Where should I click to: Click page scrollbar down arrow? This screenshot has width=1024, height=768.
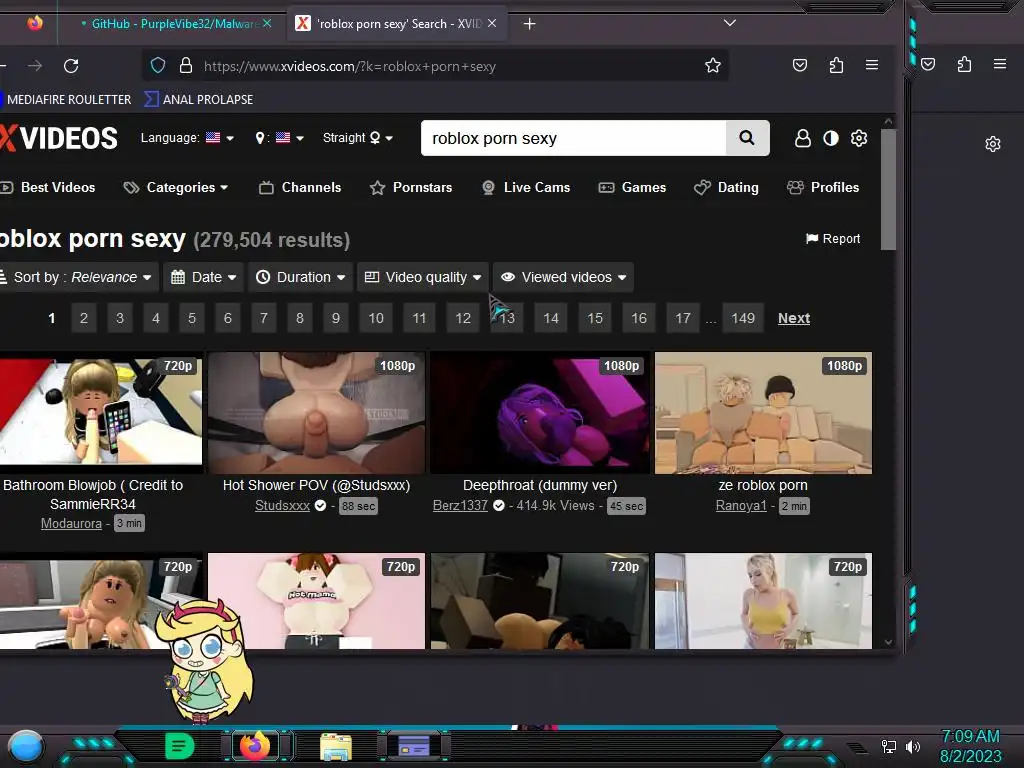click(888, 642)
